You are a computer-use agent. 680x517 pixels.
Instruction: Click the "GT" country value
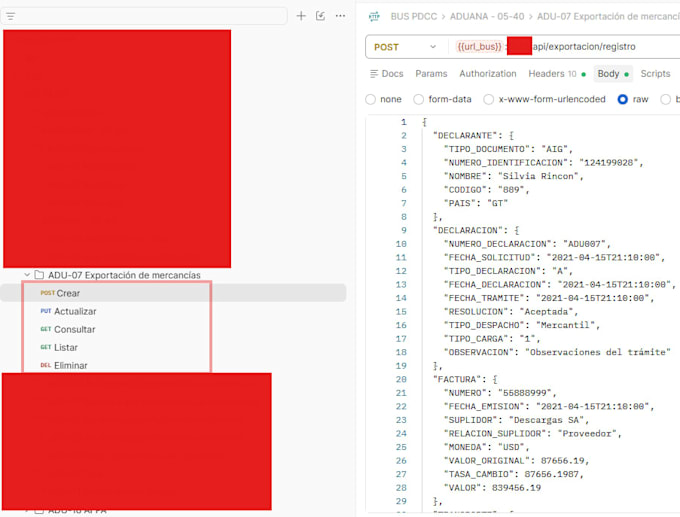pos(497,203)
